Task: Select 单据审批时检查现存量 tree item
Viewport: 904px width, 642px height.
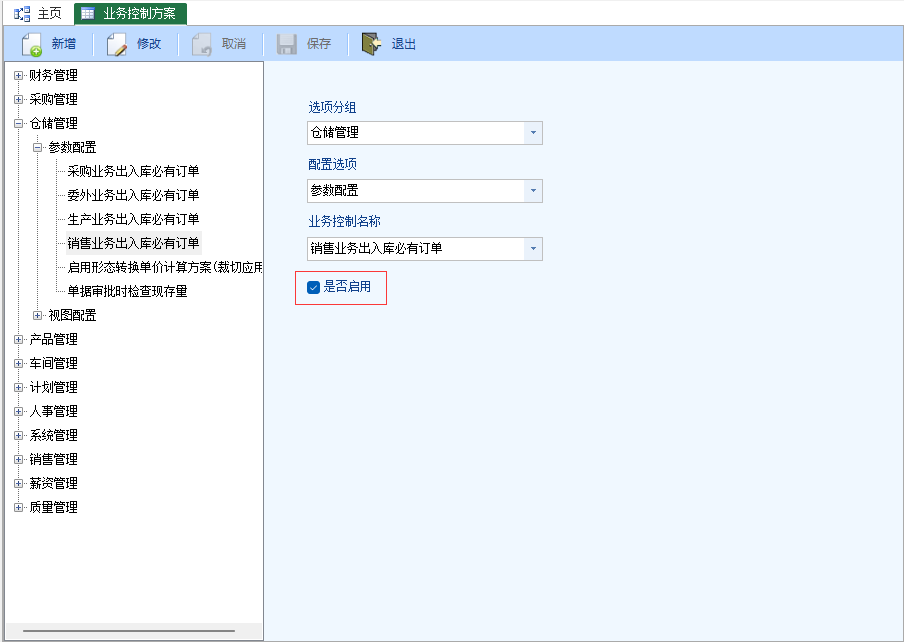Action: [x=127, y=291]
